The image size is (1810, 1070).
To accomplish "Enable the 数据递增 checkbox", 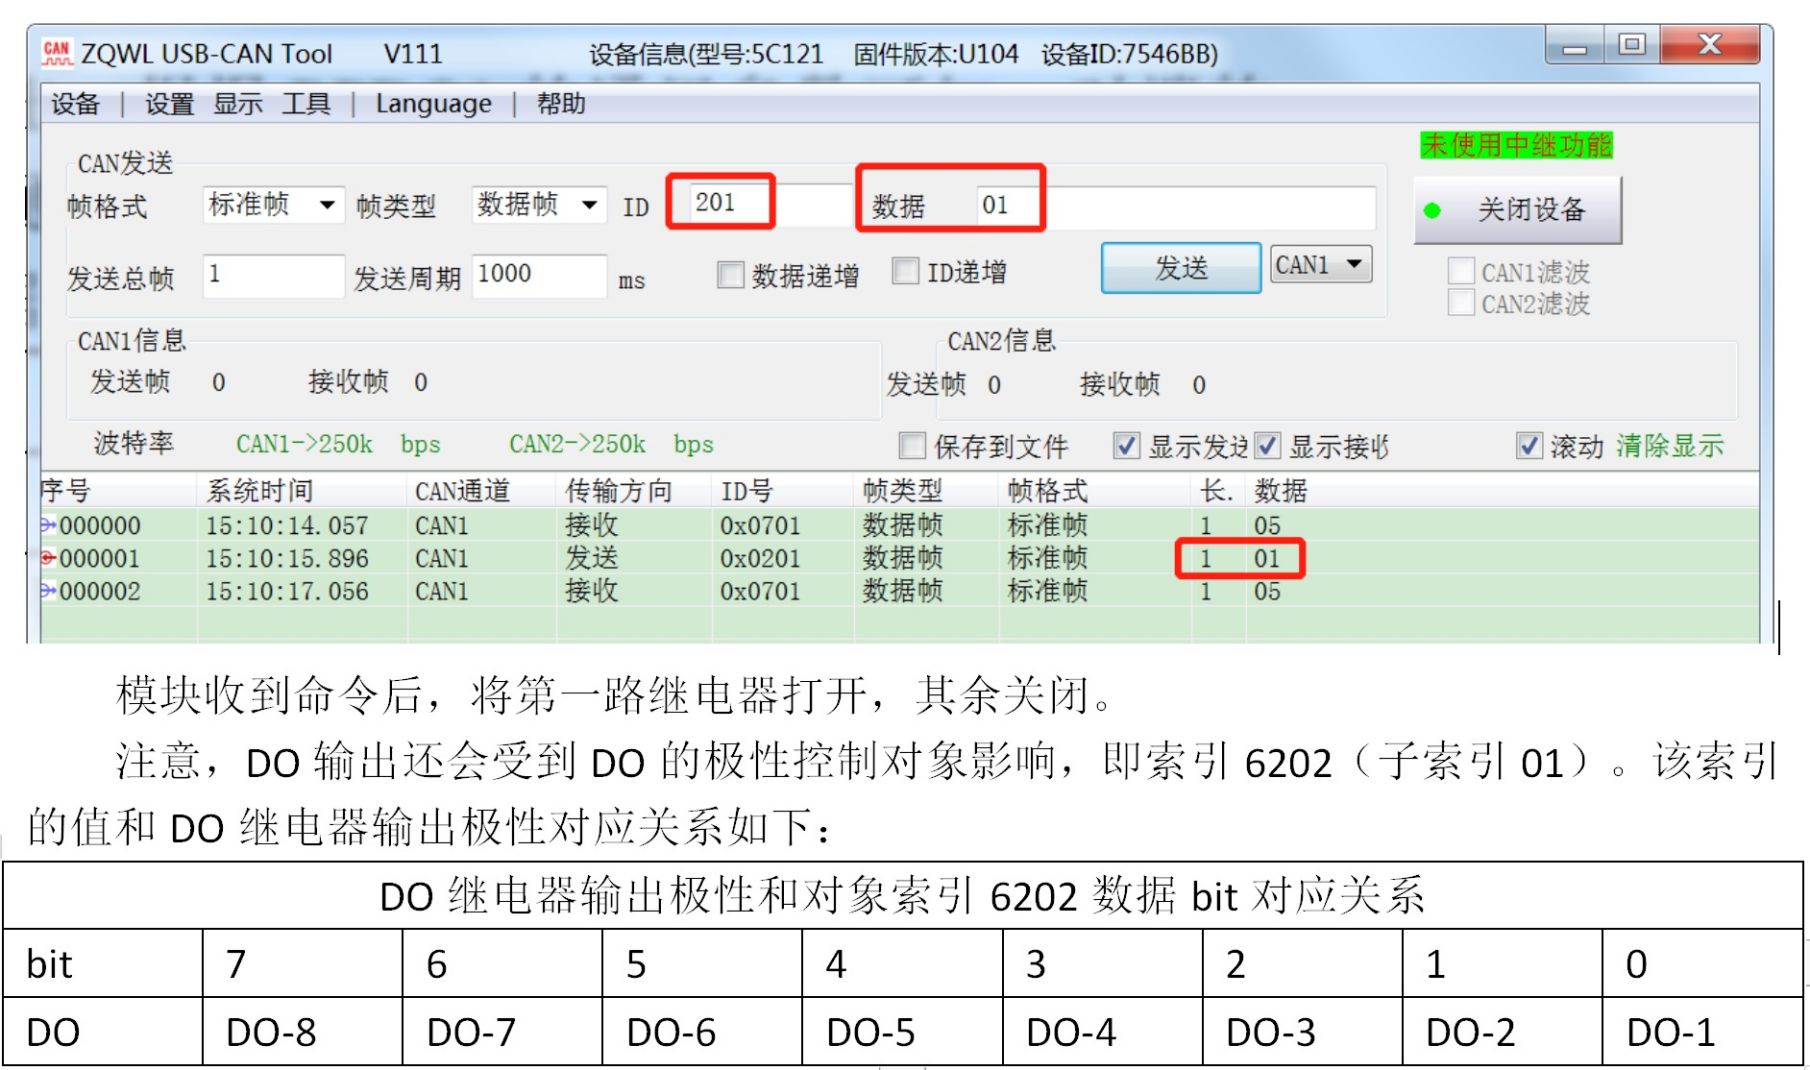I will tap(731, 275).
